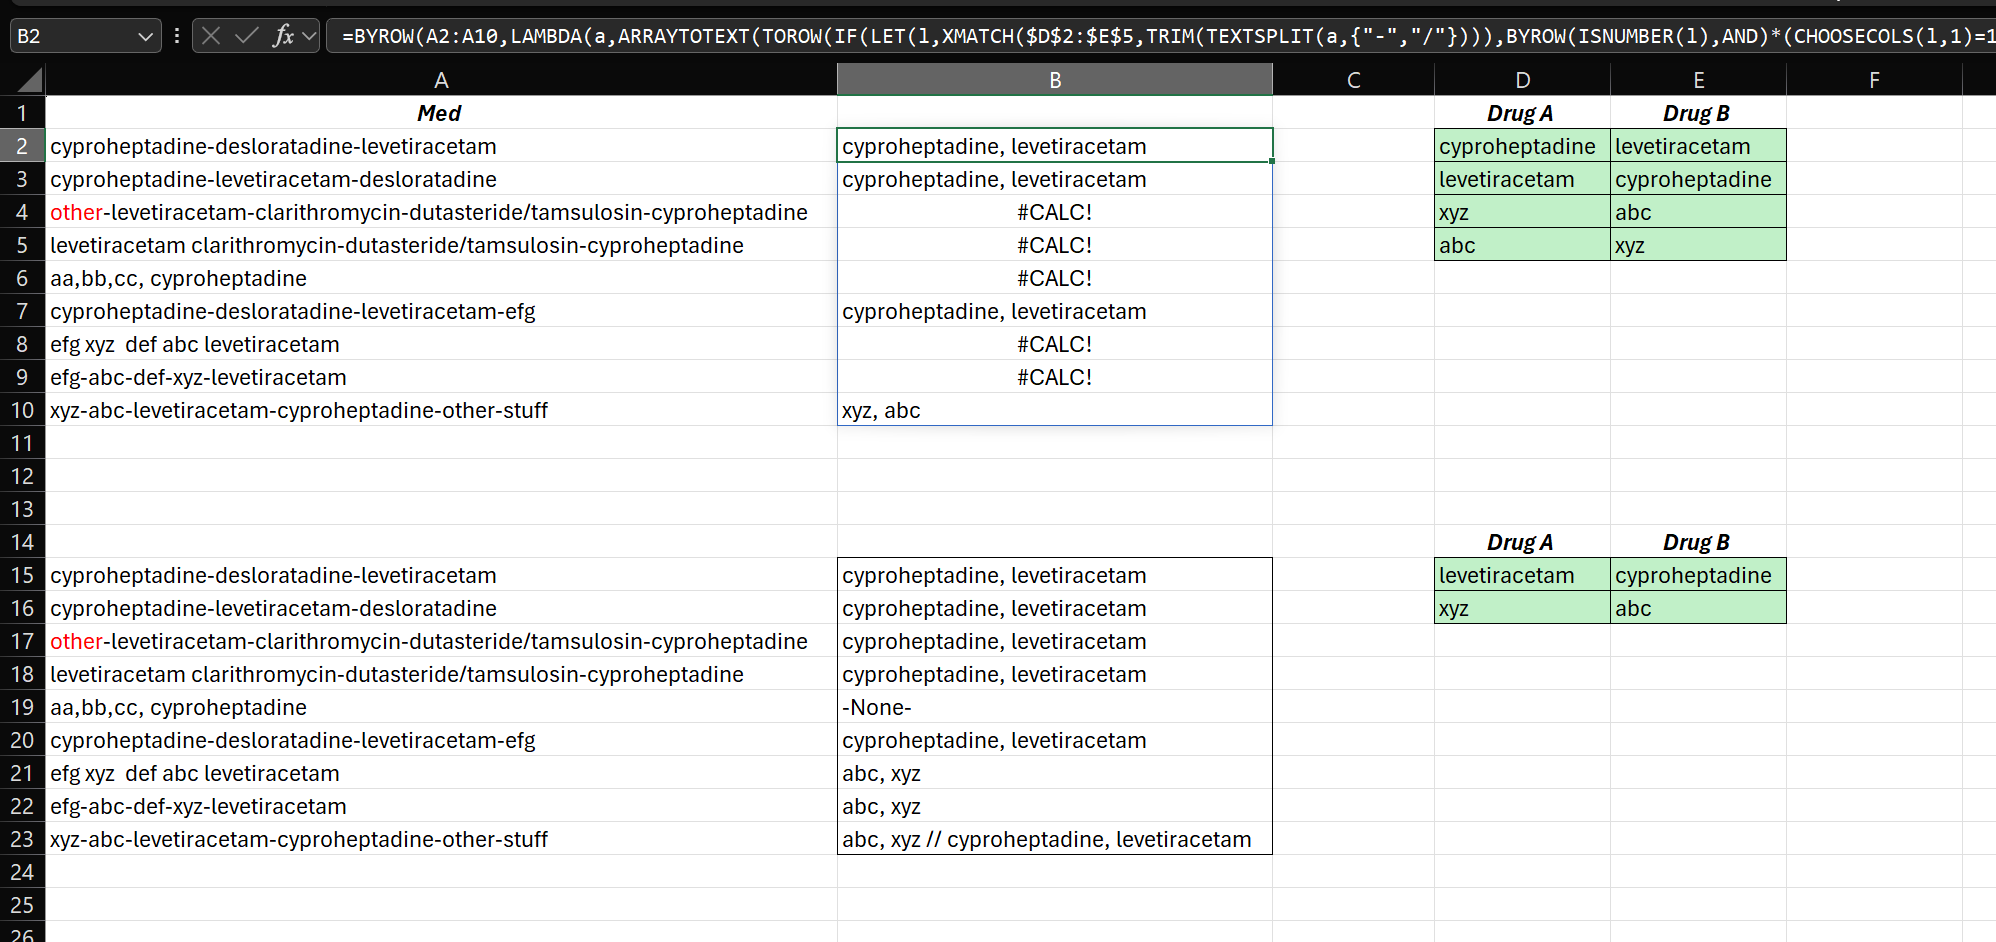Screen dimensions: 1996x942
Task: Click cell B15 'cyproheptadine, levetiracetam'
Action: click(1055, 575)
